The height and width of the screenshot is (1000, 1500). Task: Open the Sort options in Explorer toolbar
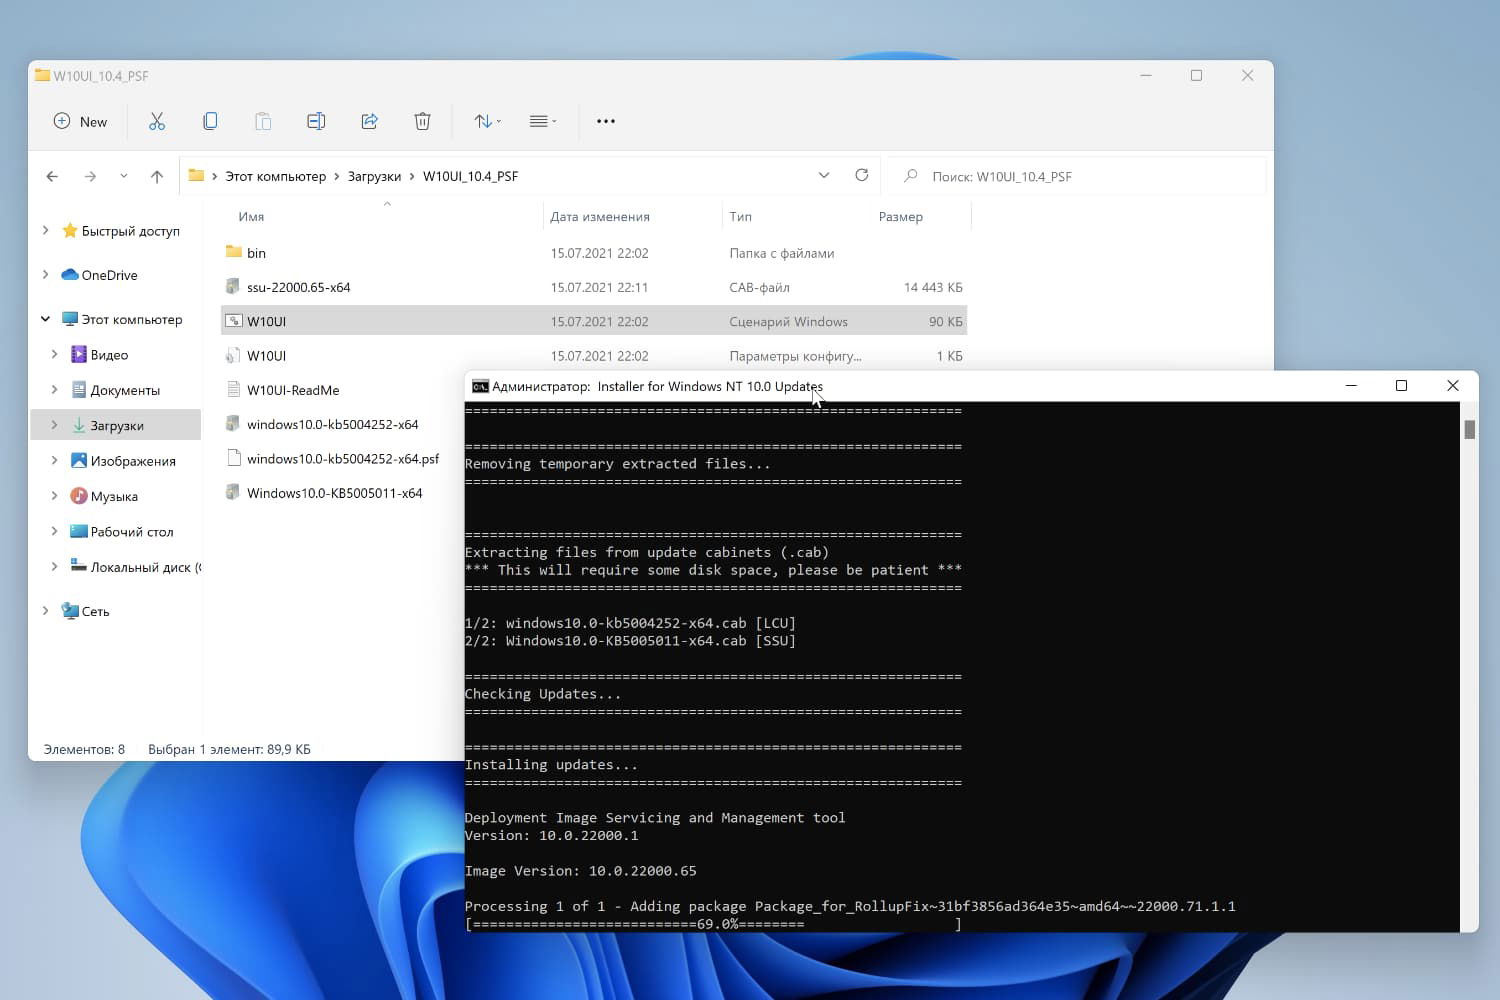[487, 121]
